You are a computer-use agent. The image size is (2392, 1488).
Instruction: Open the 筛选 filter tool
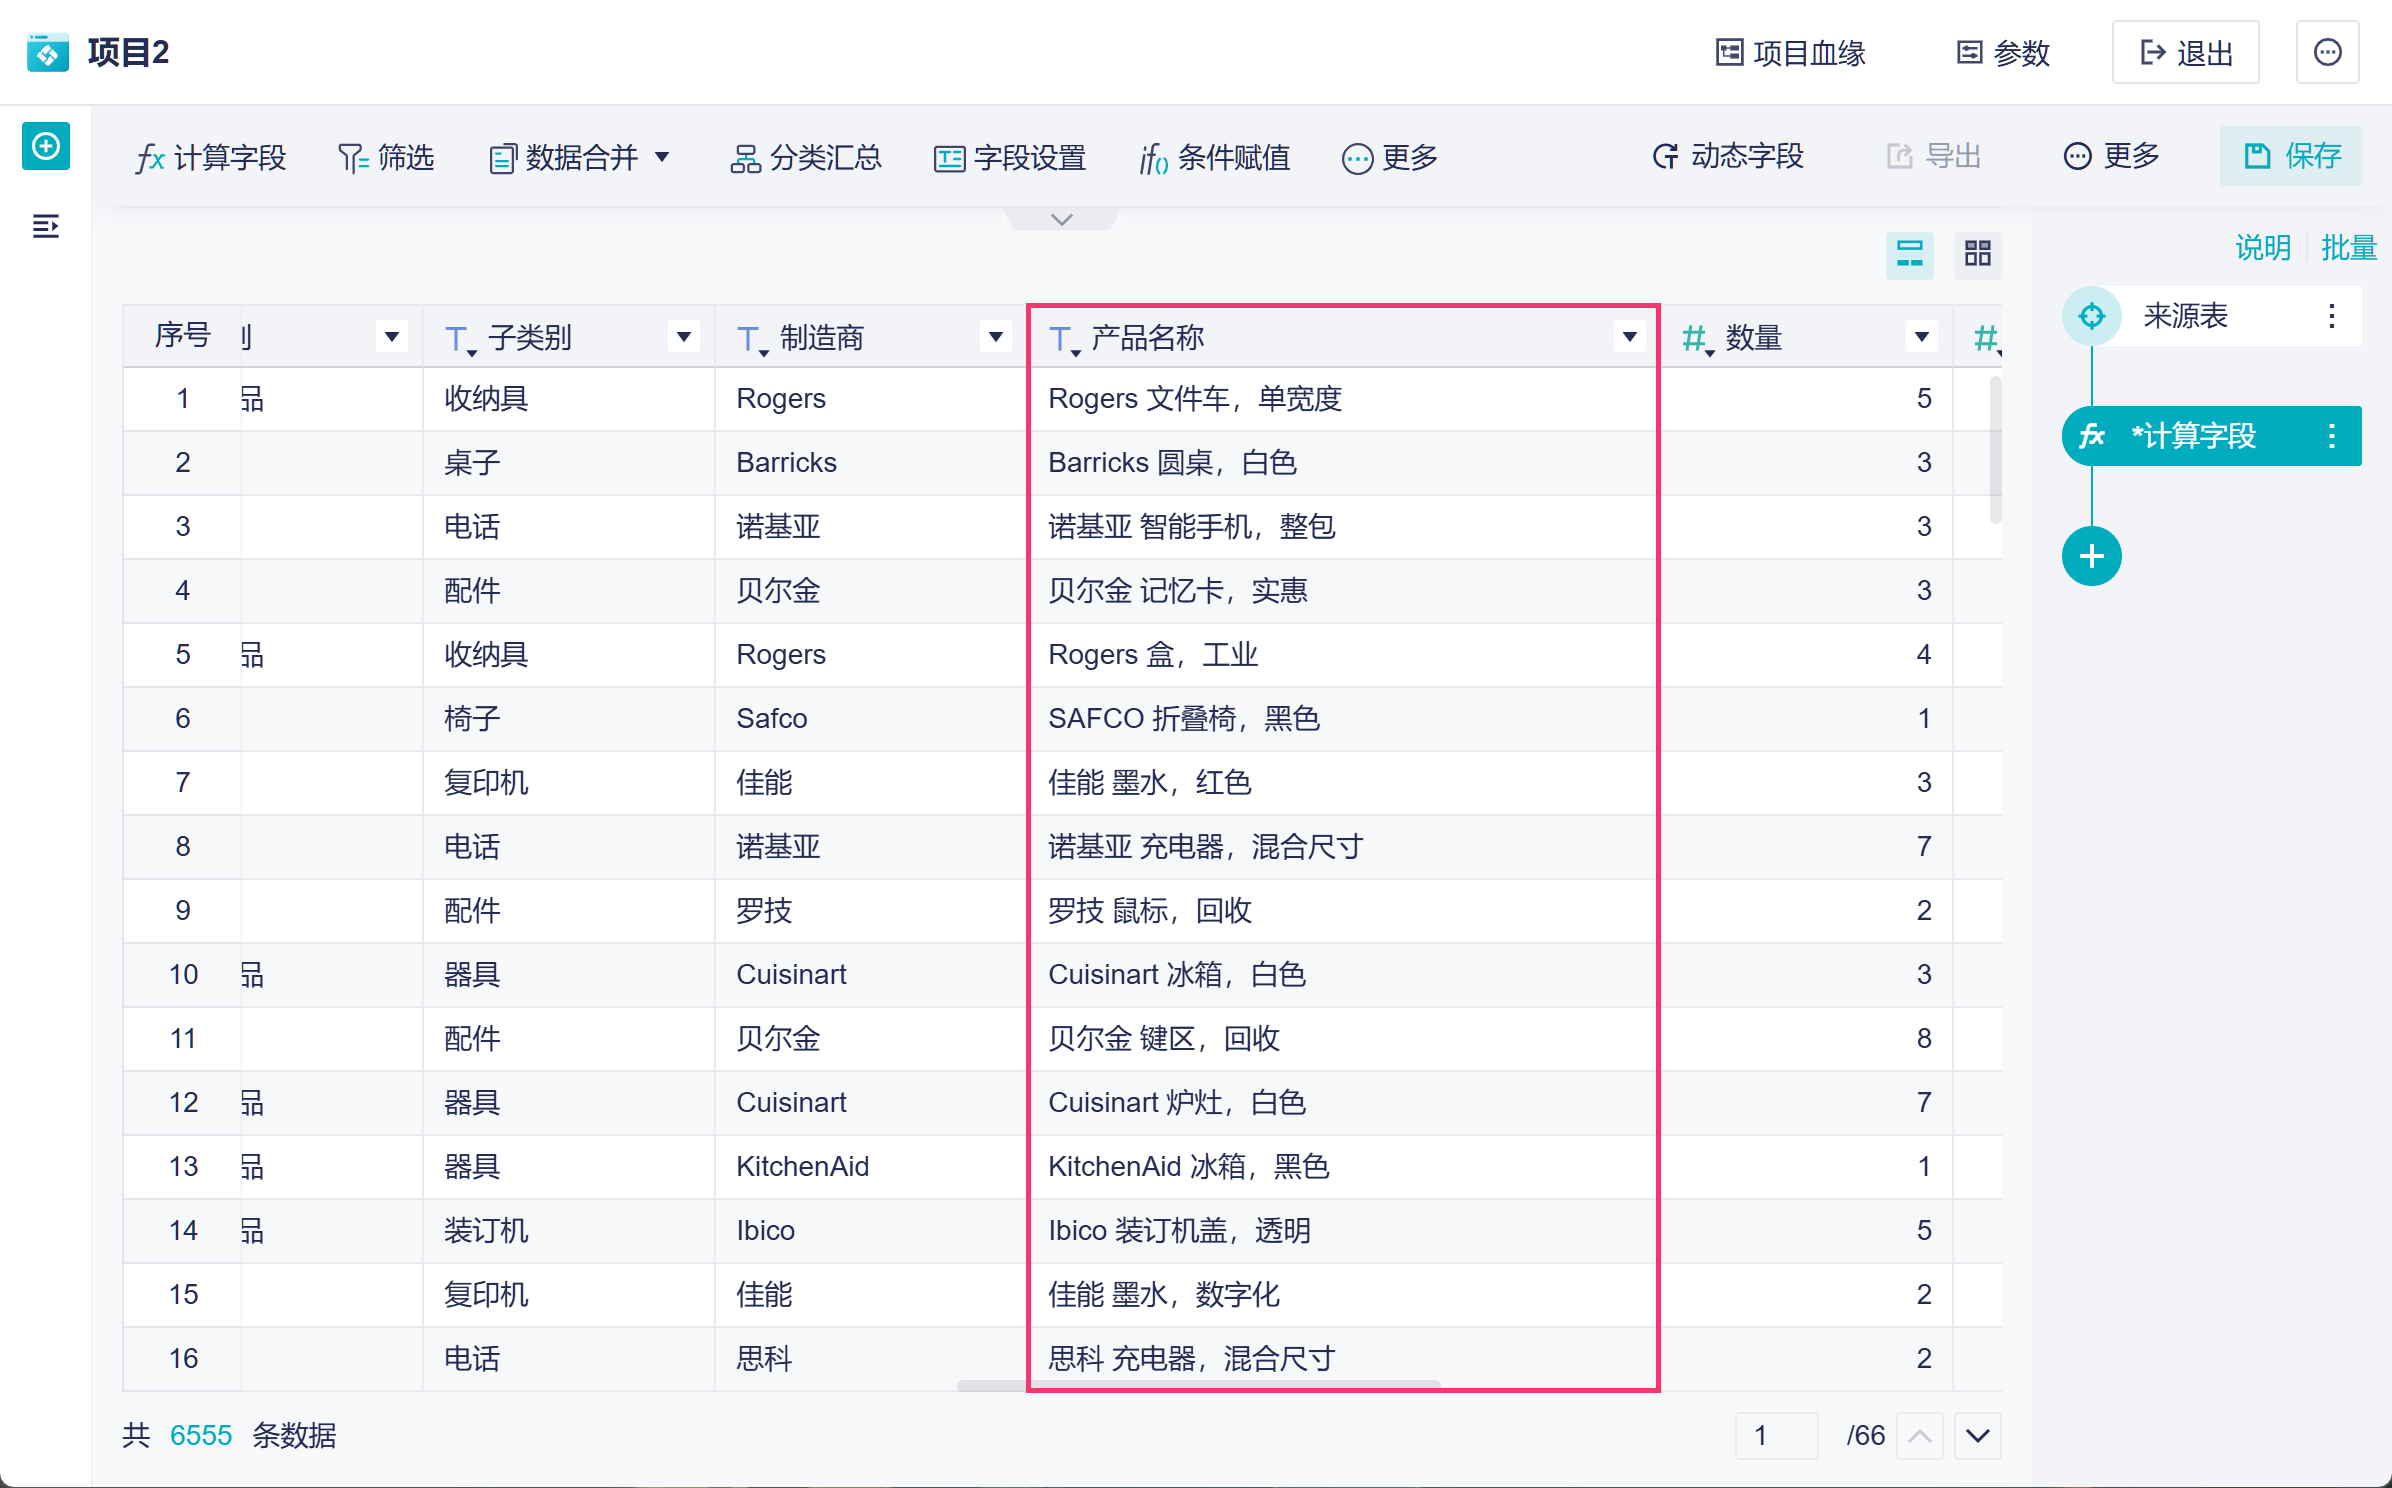[386, 157]
